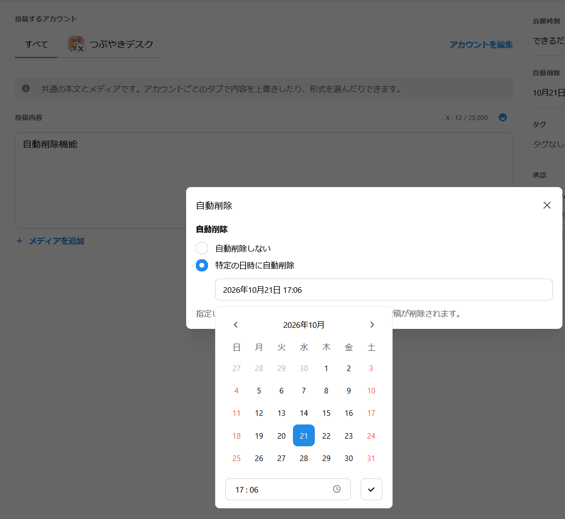Select October 19 in the calendar
This screenshot has width=565, height=519.
coord(259,435)
